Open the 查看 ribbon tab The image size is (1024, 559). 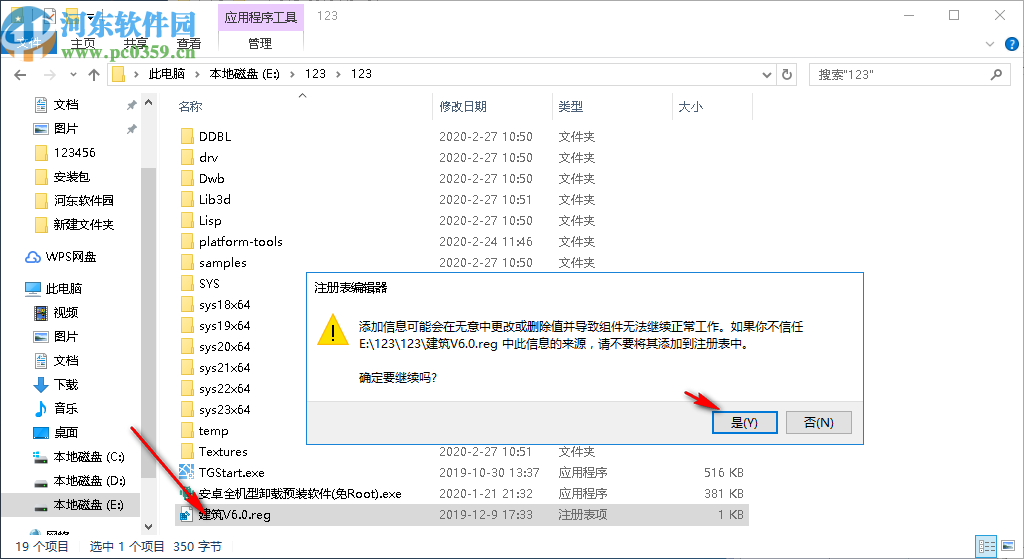pyautogui.click(x=189, y=44)
